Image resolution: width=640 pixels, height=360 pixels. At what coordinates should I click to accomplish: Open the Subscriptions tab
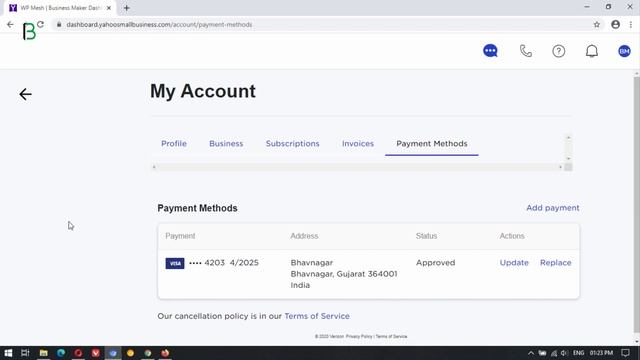coord(293,144)
